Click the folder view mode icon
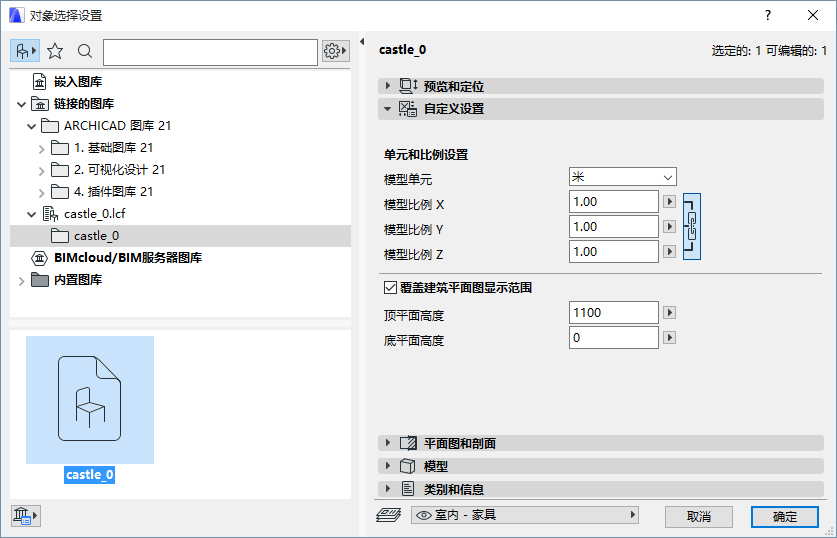 pos(24,51)
